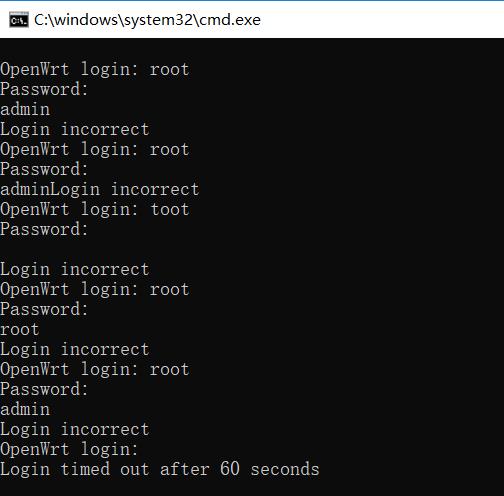
Task: Click the 'adminLogin incorrect' line
Action: click(x=100, y=189)
